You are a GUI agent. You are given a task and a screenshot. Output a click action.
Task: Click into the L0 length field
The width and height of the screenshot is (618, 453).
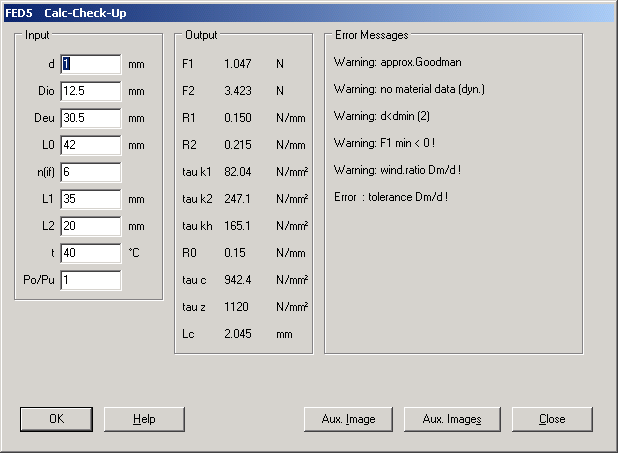pyautogui.click(x=90, y=145)
